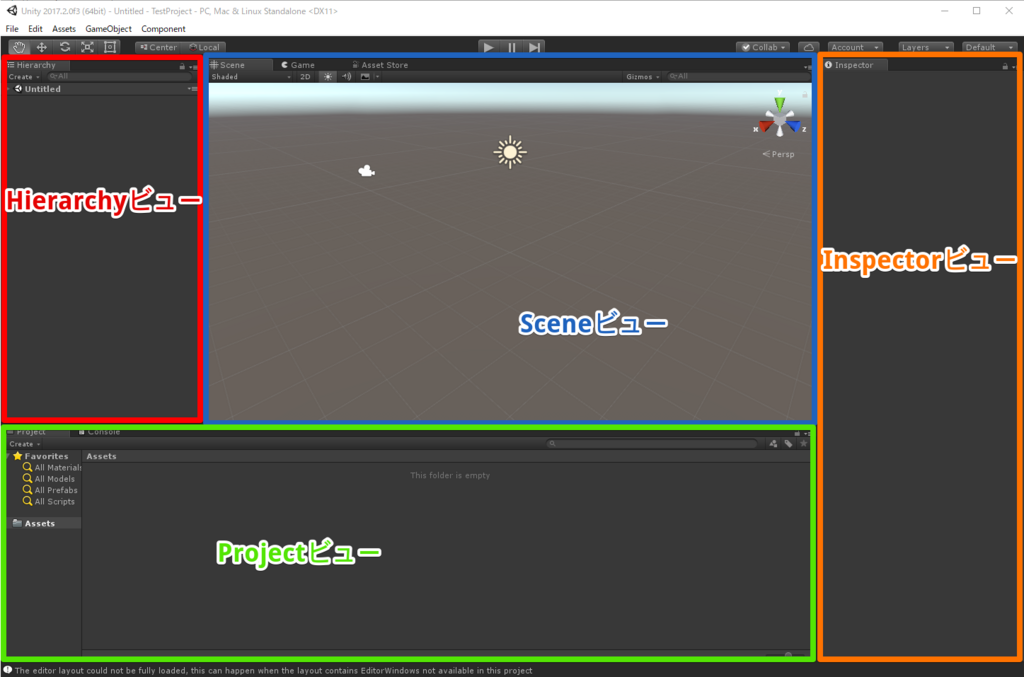Open the GameObject menu

click(x=108, y=29)
